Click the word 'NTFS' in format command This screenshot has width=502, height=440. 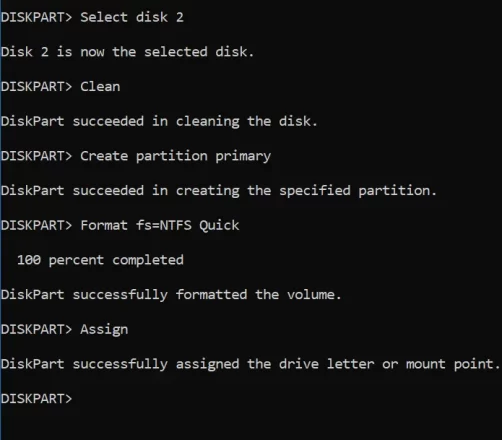[176, 225]
